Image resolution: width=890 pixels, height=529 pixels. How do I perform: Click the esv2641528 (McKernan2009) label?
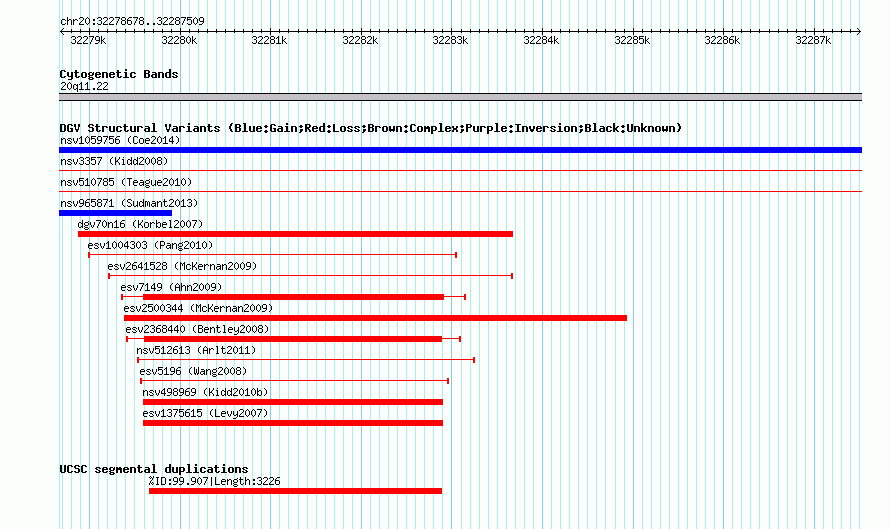pos(182,266)
